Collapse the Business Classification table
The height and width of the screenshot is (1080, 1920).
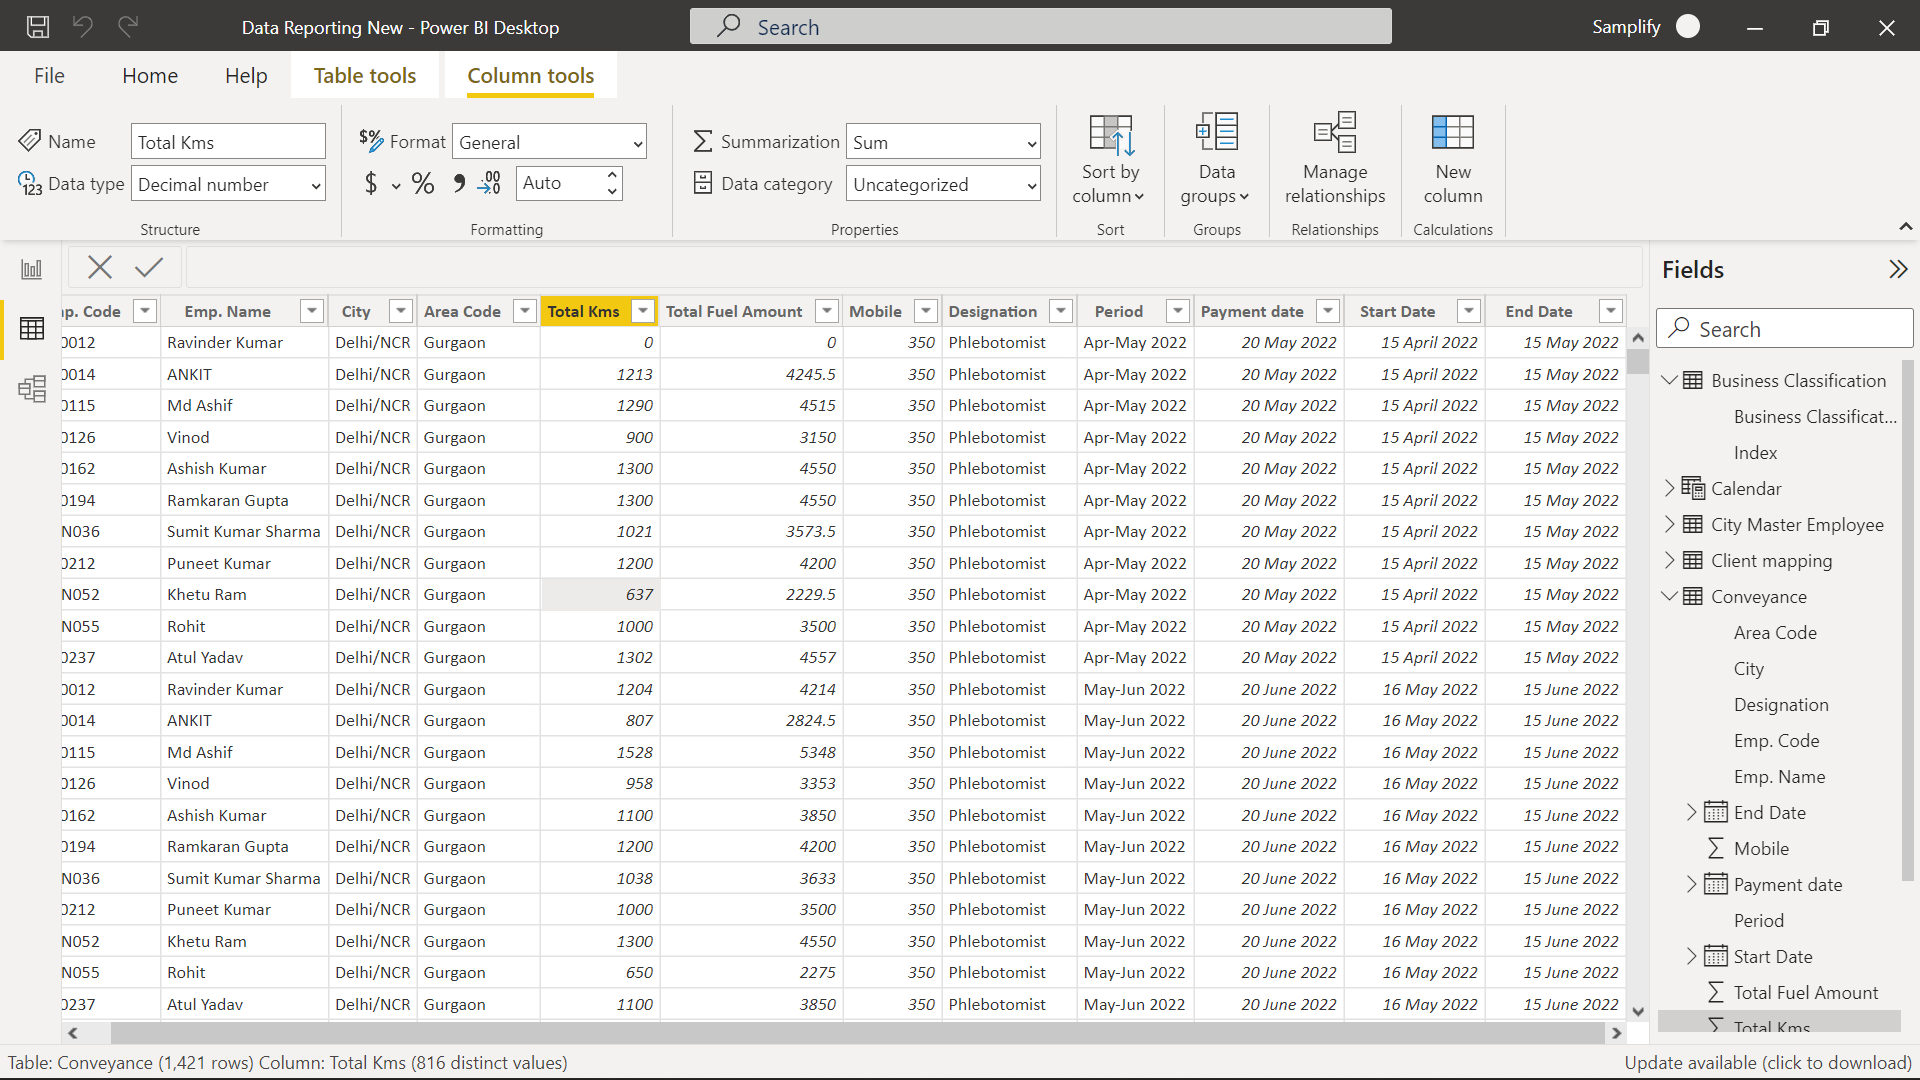[1669, 380]
